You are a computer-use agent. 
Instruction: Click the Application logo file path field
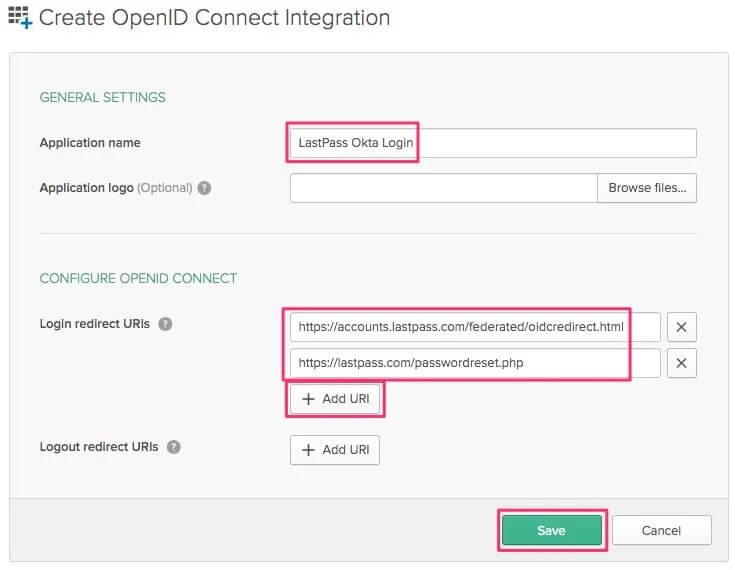[x=443, y=188]
